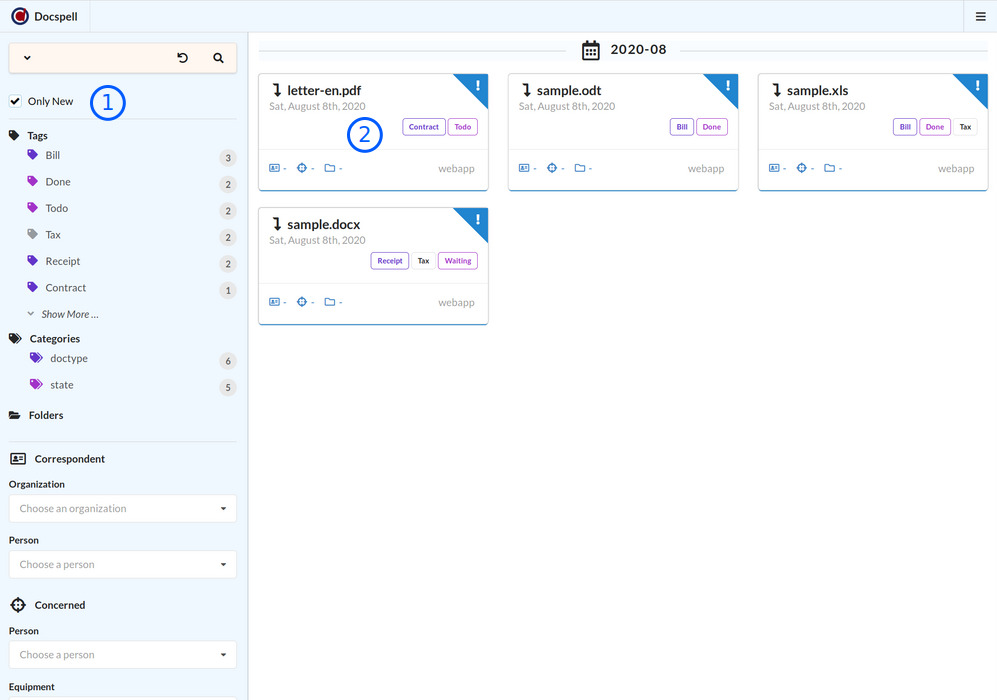Click the magnifier search icon

click(x=218, y=58)
